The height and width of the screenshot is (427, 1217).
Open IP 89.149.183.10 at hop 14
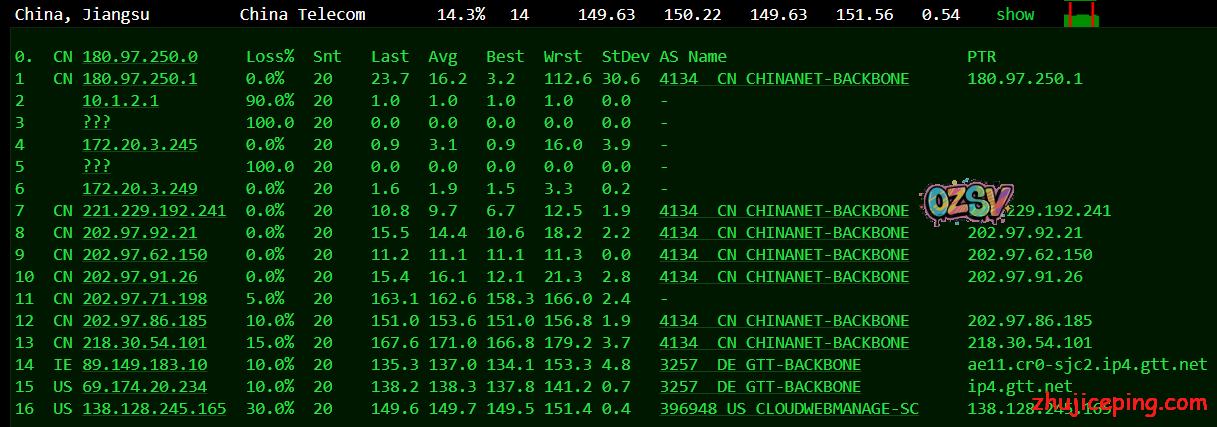click(x=145, y=365)
